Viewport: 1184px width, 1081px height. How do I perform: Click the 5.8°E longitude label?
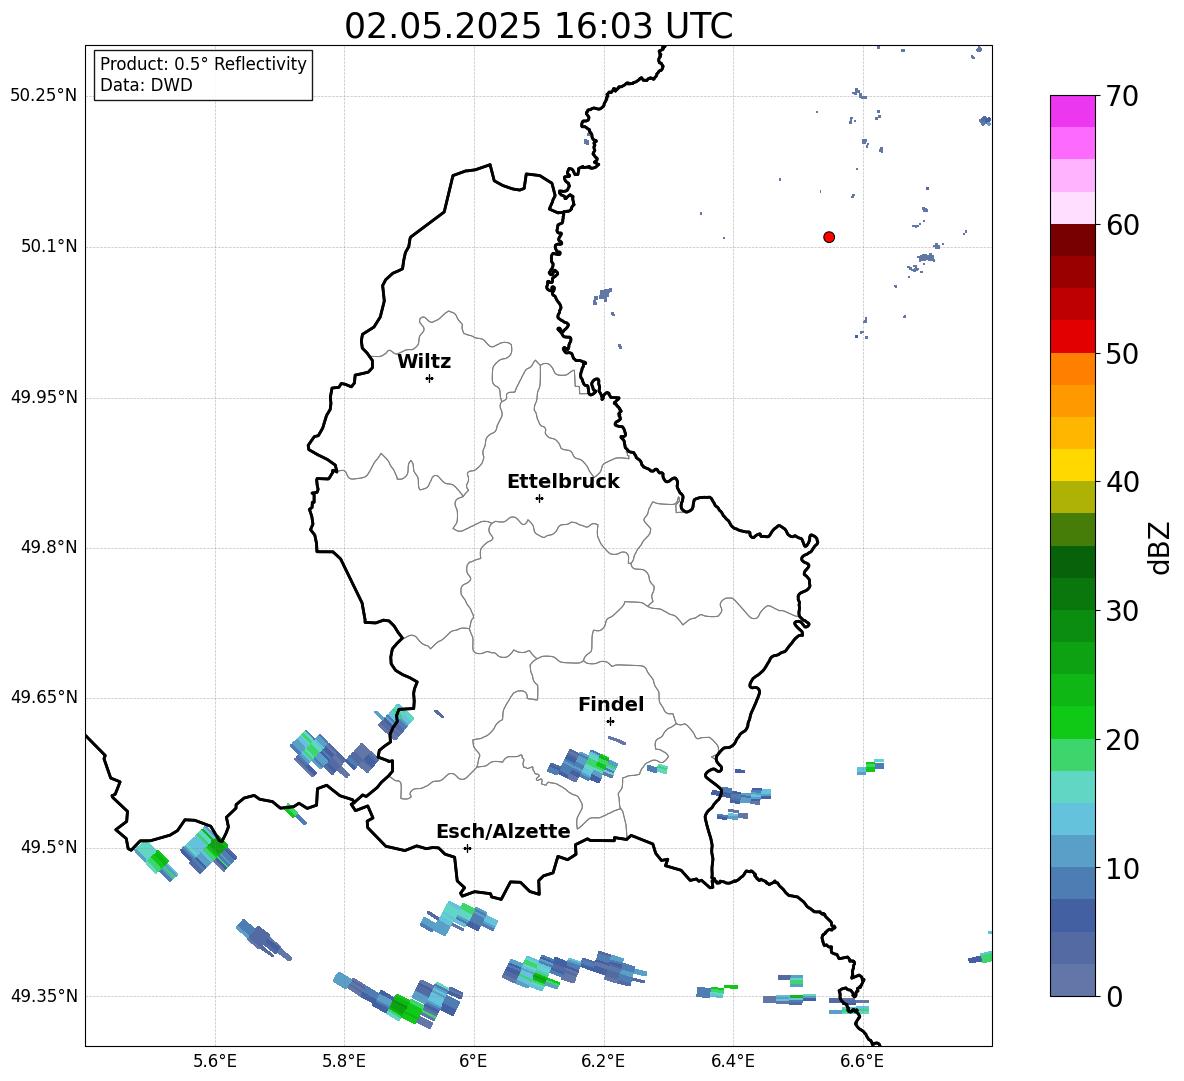(344, 1061)
